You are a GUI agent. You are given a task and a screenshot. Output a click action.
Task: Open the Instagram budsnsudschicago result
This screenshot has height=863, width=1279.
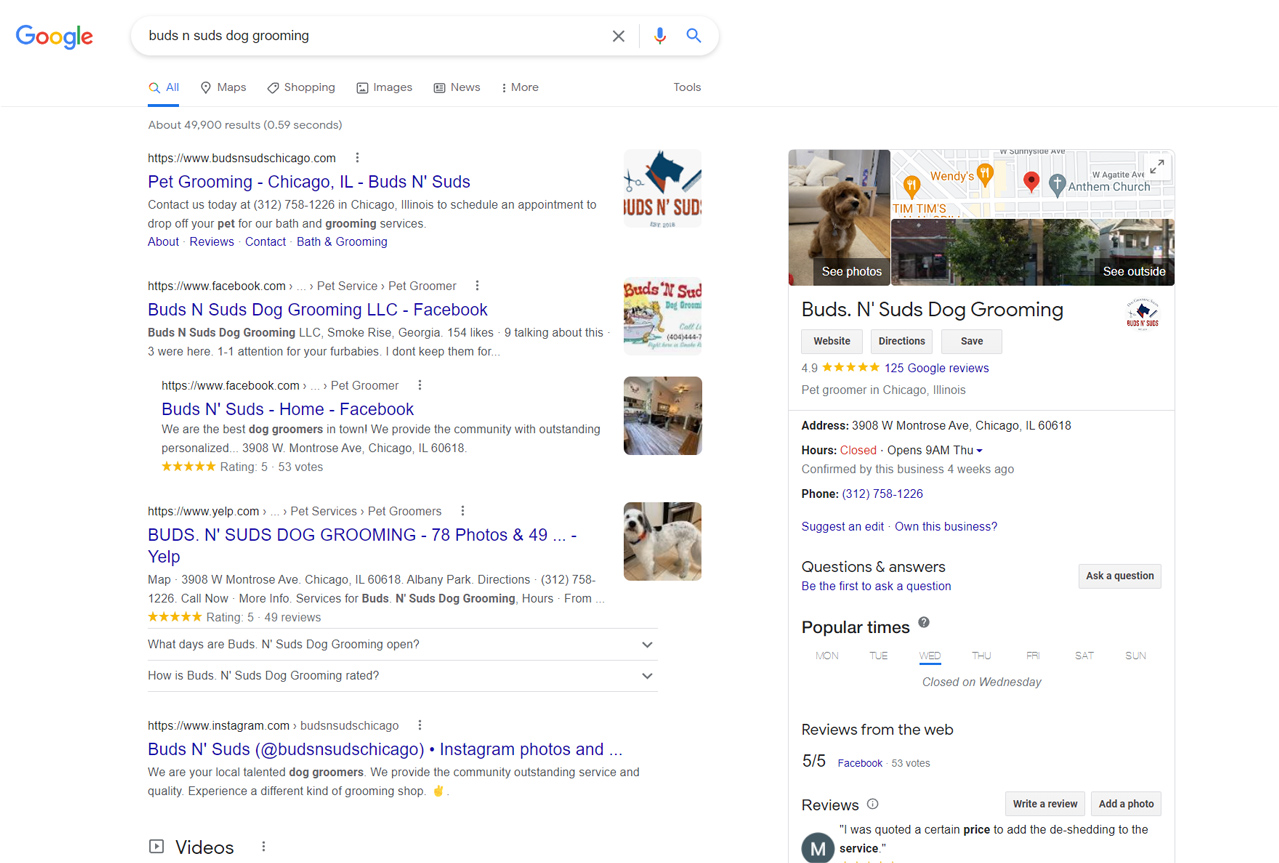385,750
